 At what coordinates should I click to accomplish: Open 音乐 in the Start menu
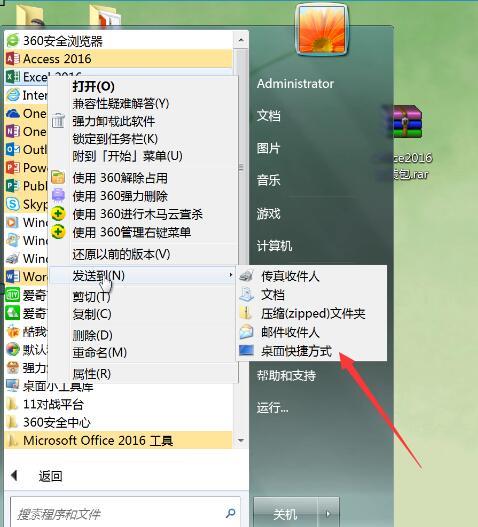coord(268,180)
